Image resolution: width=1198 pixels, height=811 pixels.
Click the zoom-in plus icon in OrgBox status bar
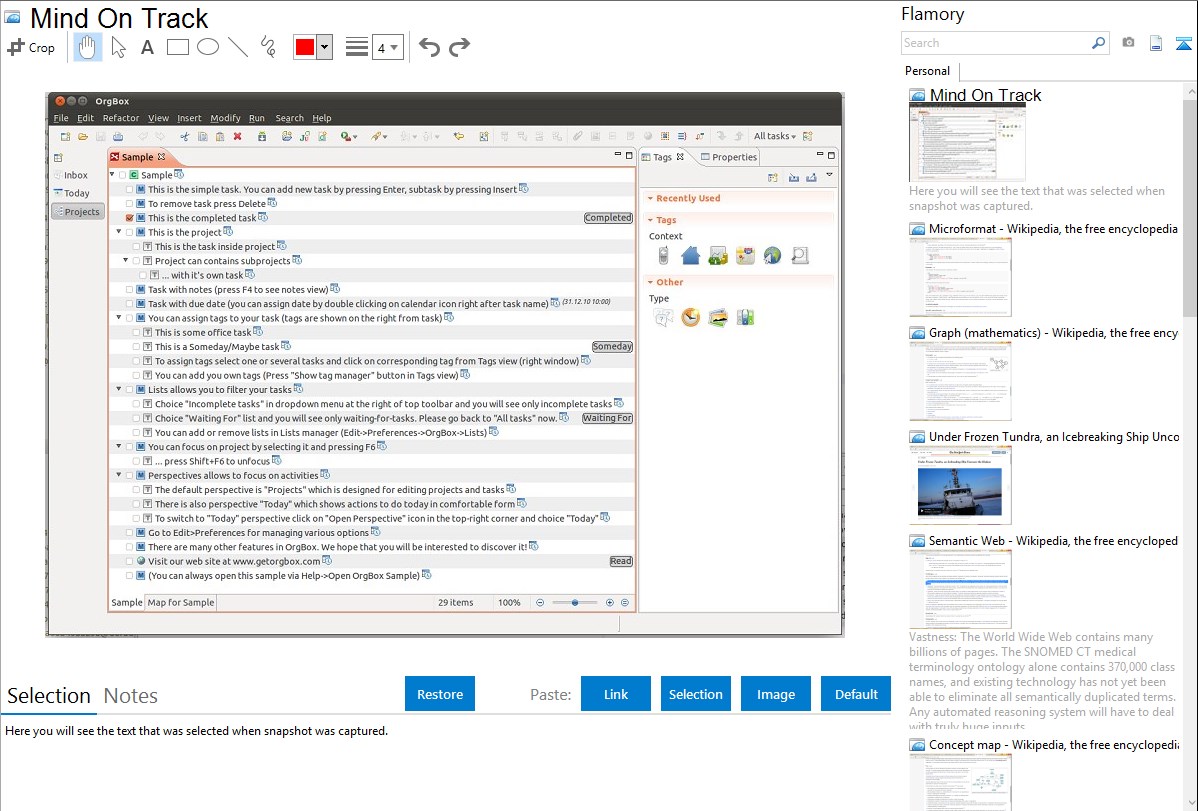tap(610, 602)
